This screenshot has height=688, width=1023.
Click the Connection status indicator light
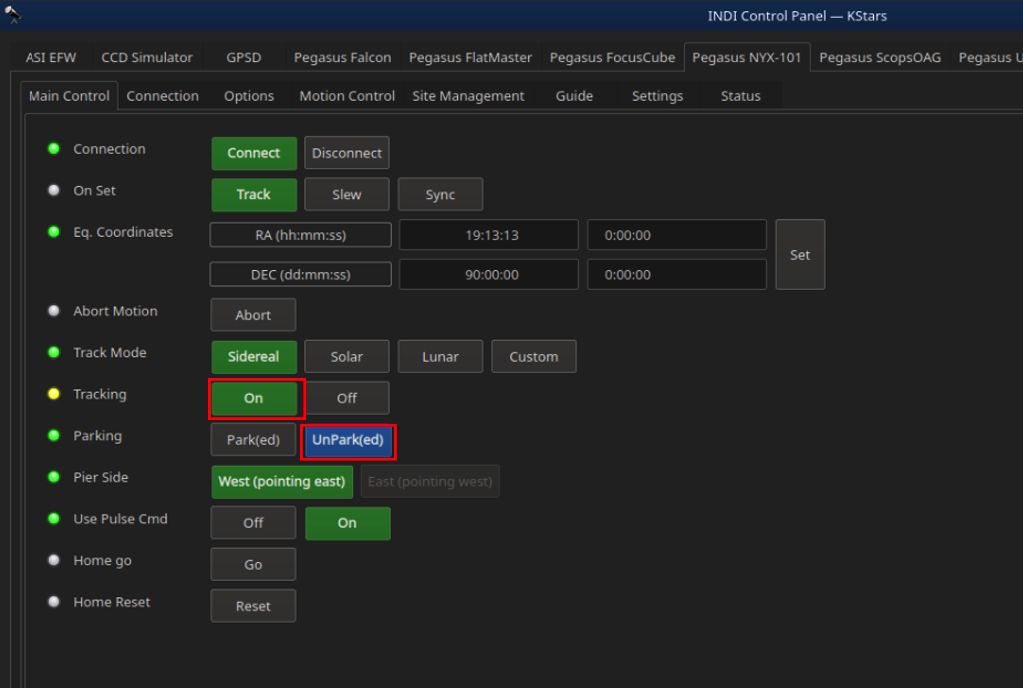54,149
